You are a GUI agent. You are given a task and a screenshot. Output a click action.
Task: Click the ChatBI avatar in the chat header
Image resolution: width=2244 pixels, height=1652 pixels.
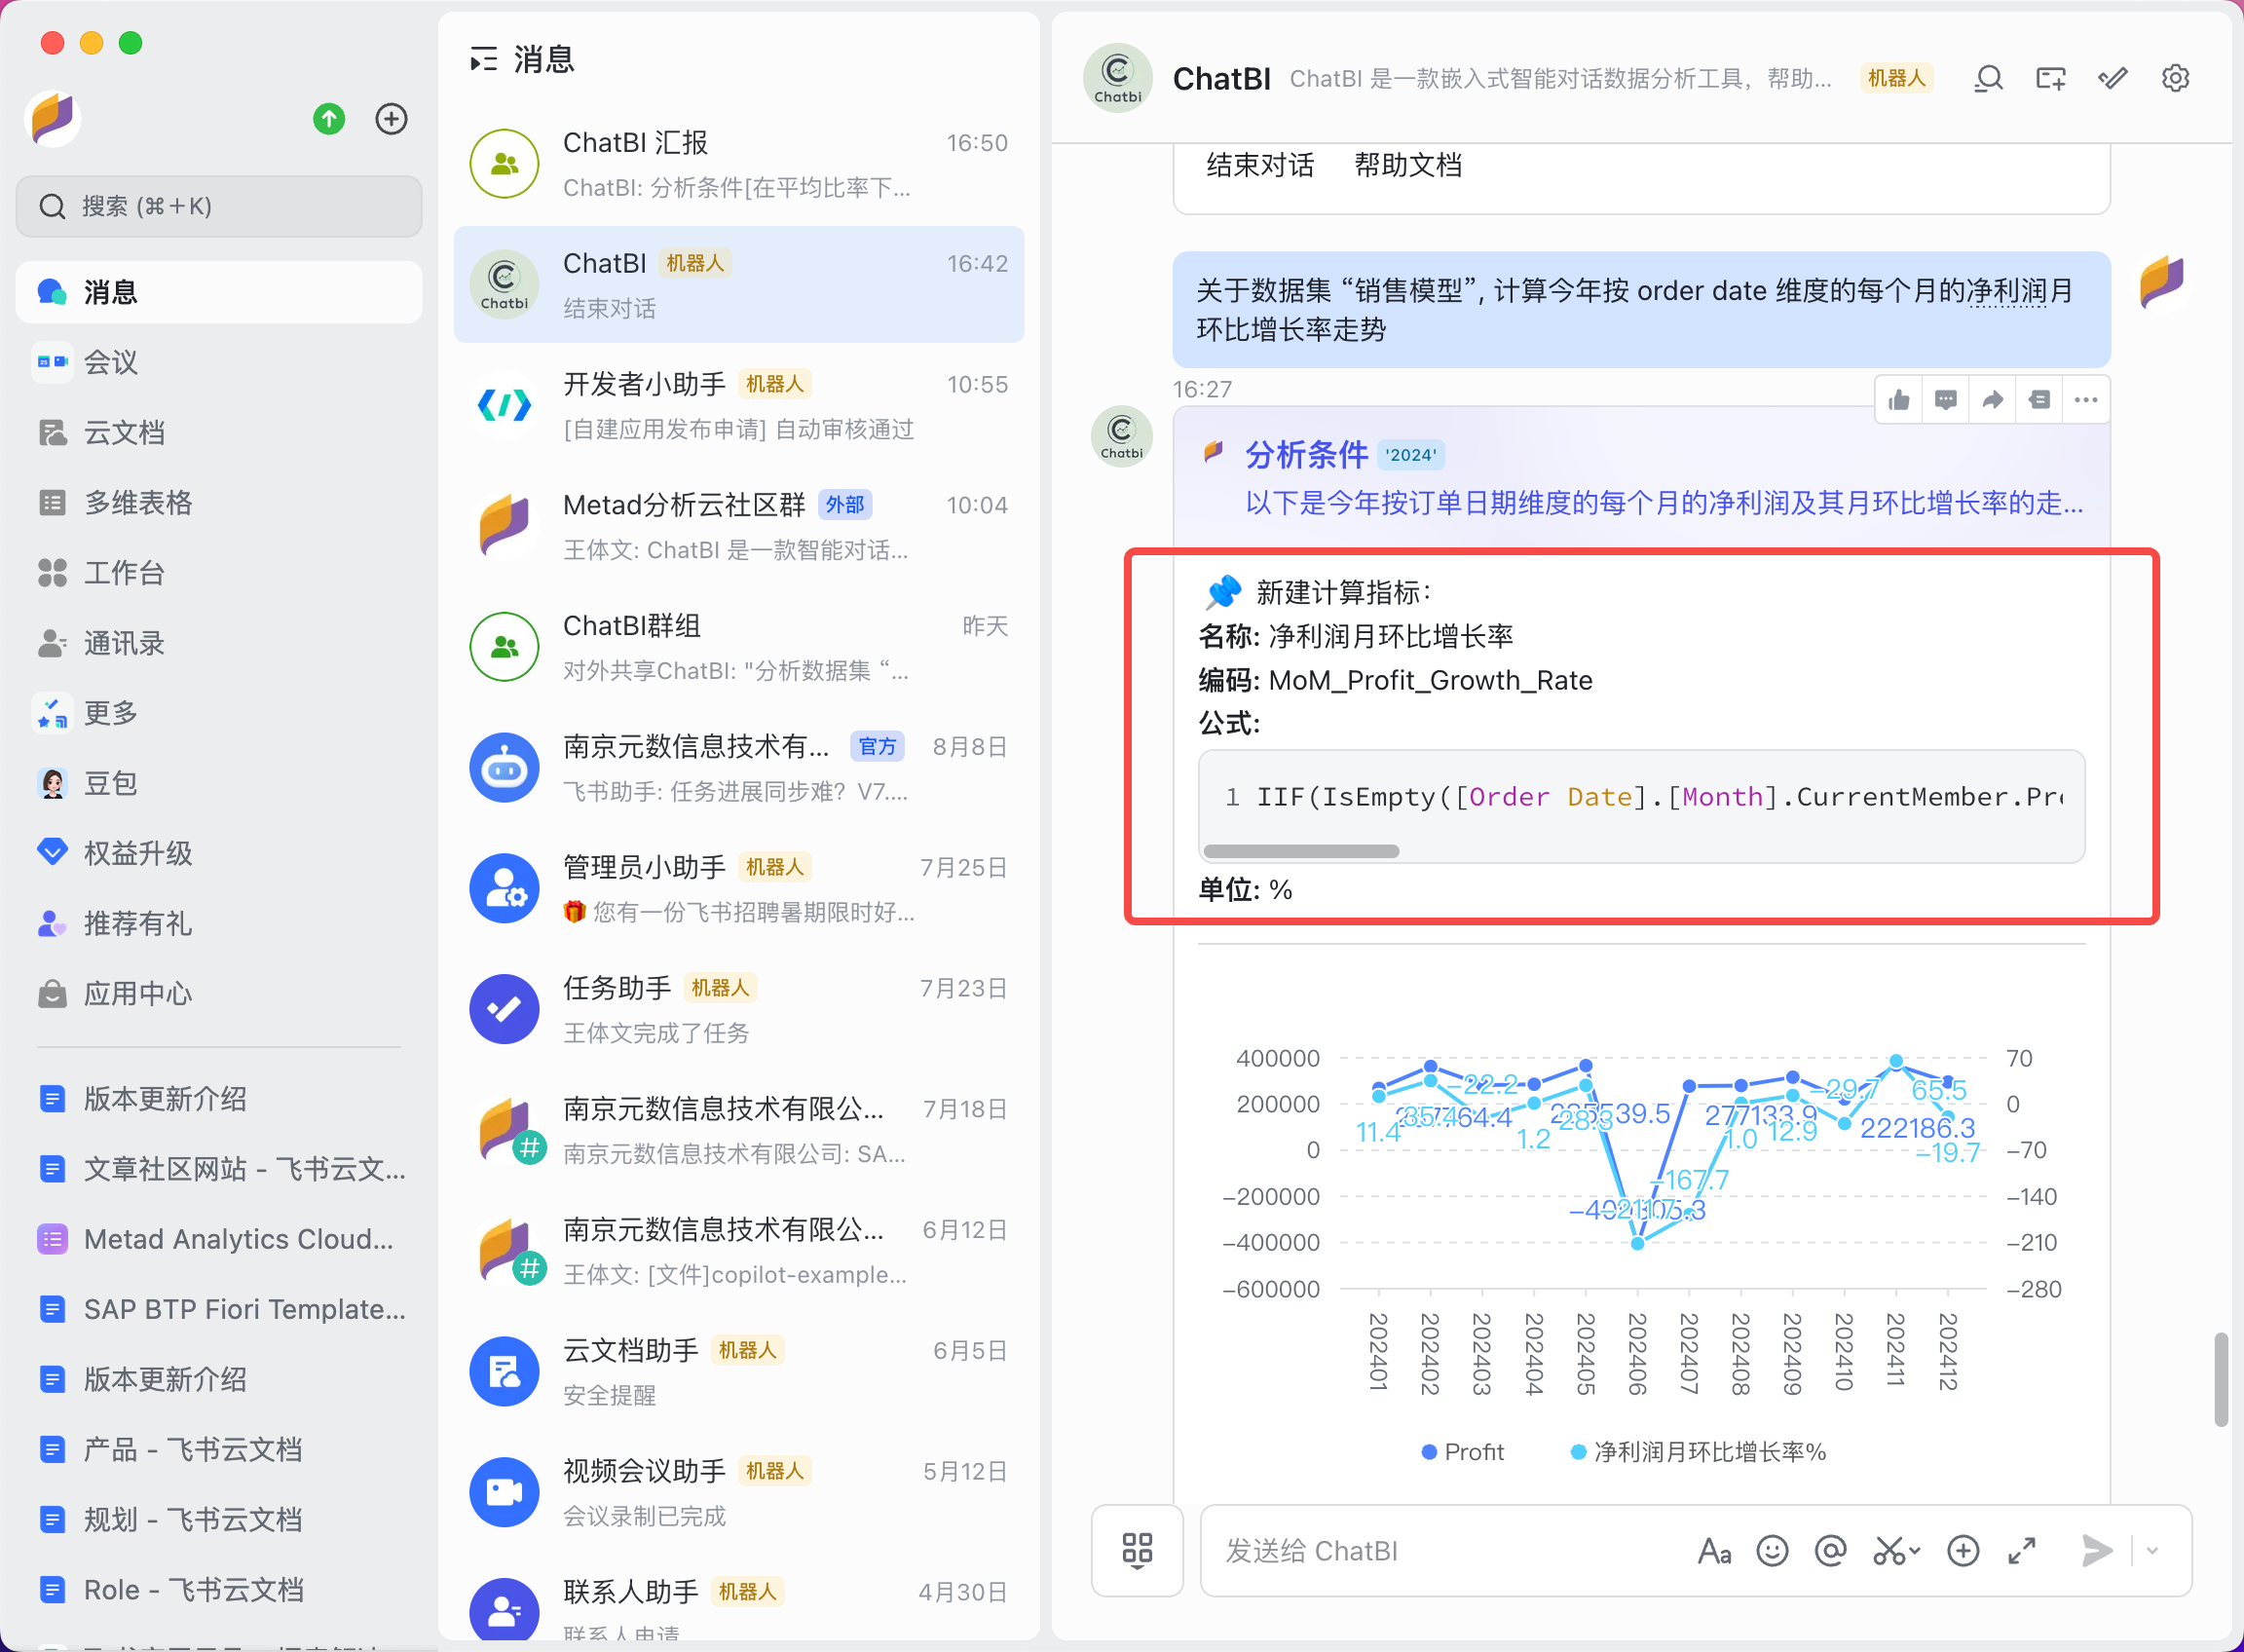tap(1118, 78)
